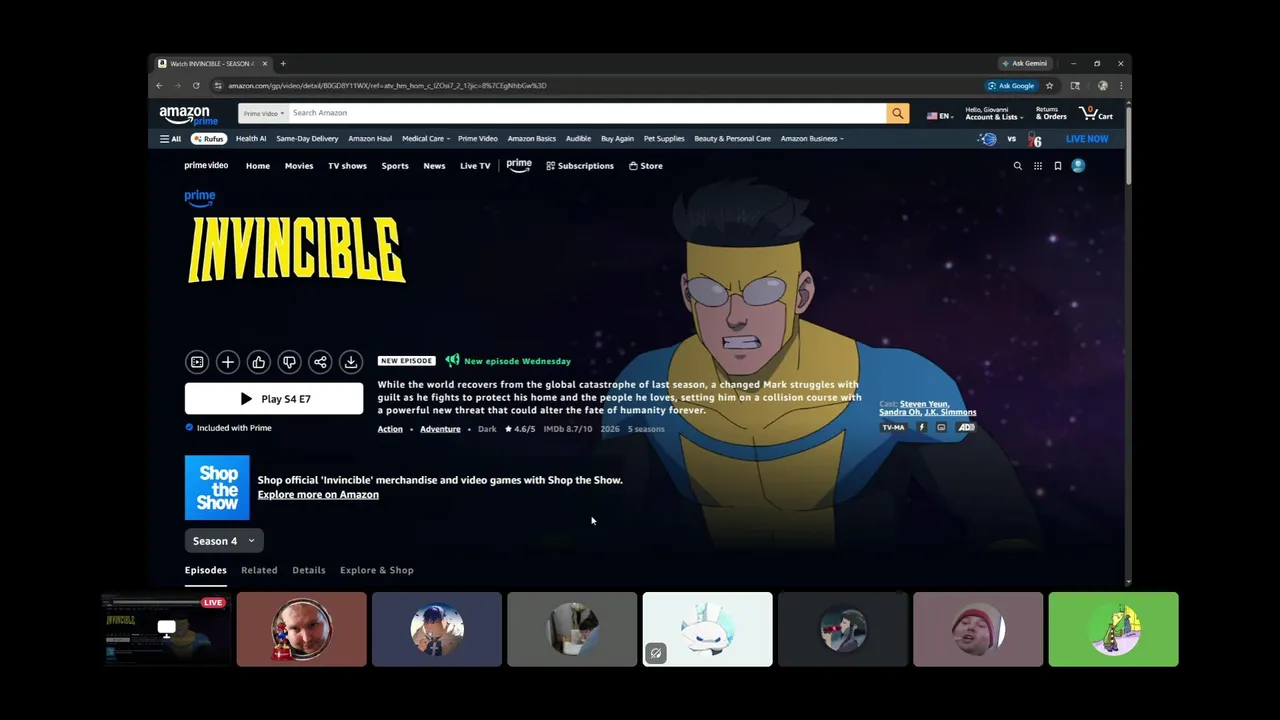Open the TV shows menu item
The height and width of the screenshot is (720, 1280).
(347, 166)
